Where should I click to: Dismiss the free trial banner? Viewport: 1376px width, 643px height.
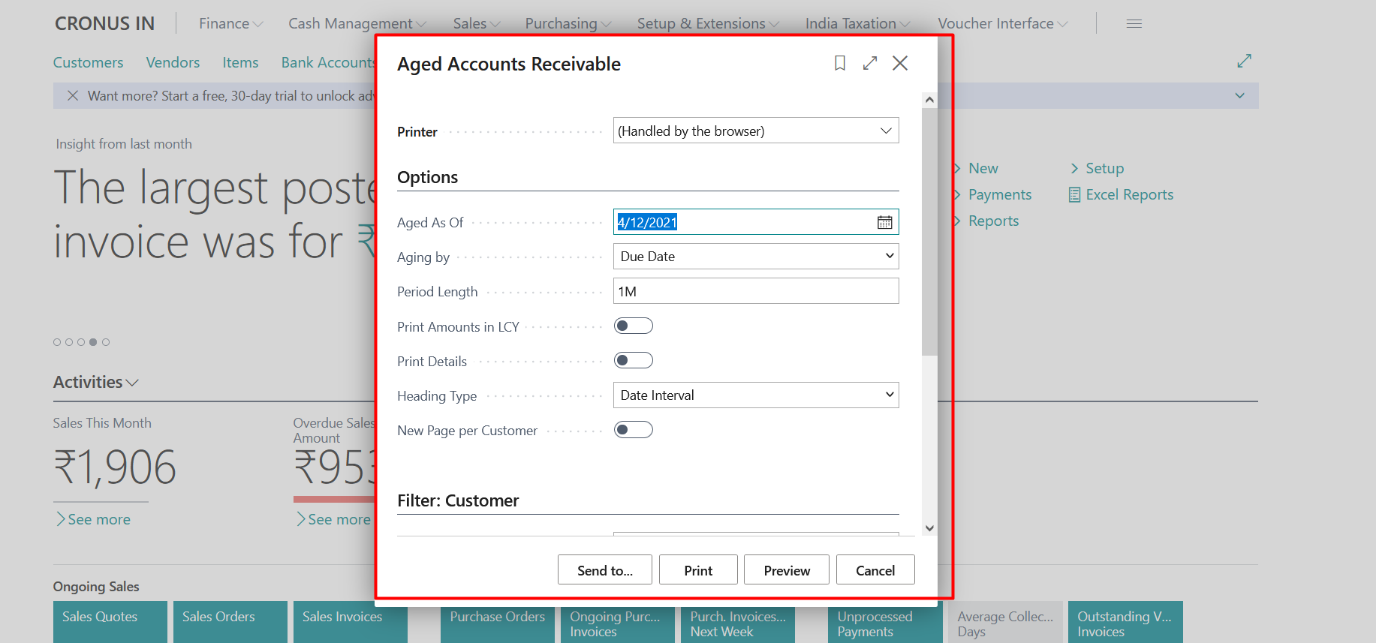pos(71,95)
